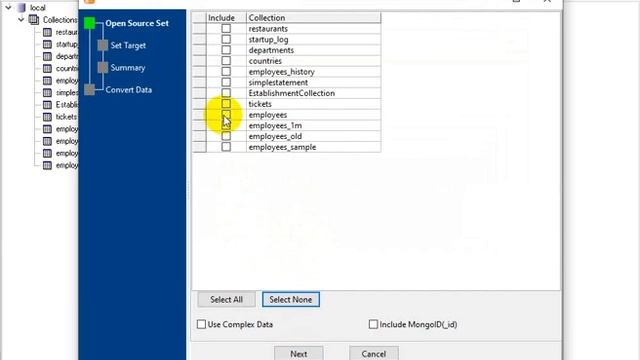The width and height of the screenshot is (640, 360).
Task: Select the Open Source Set wizard step
Action: click(137, 23)
